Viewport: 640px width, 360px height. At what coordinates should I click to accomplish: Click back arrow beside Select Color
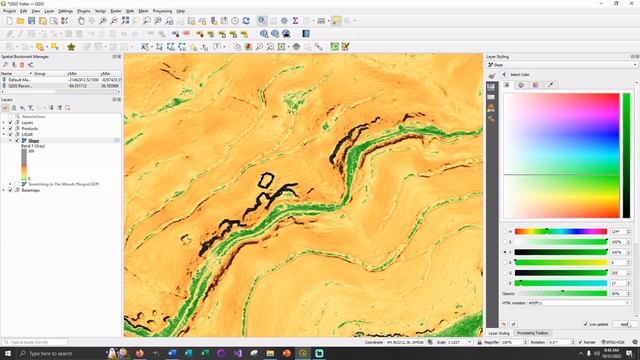(504, 75)
